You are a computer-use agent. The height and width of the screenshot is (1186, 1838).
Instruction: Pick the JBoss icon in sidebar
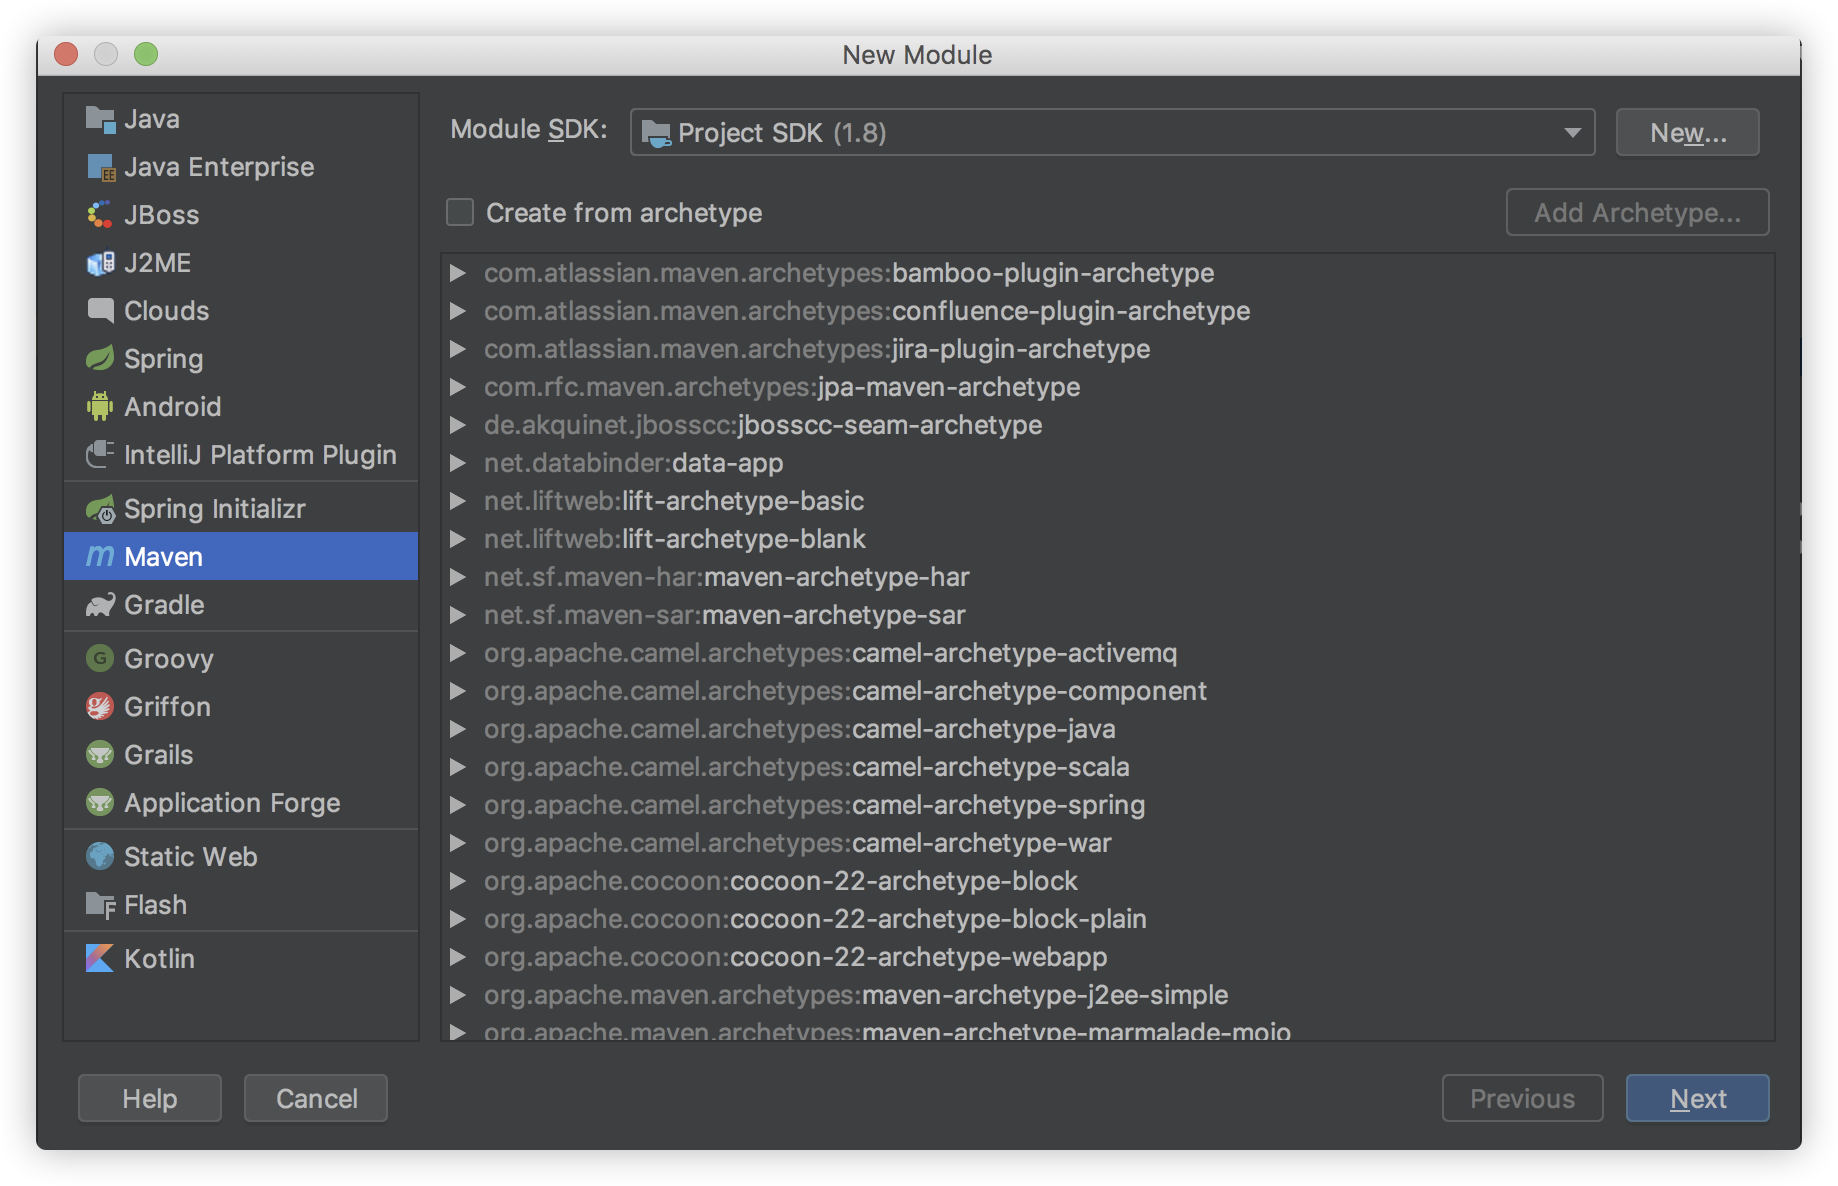pyautogui.click(x=100, y=215)
